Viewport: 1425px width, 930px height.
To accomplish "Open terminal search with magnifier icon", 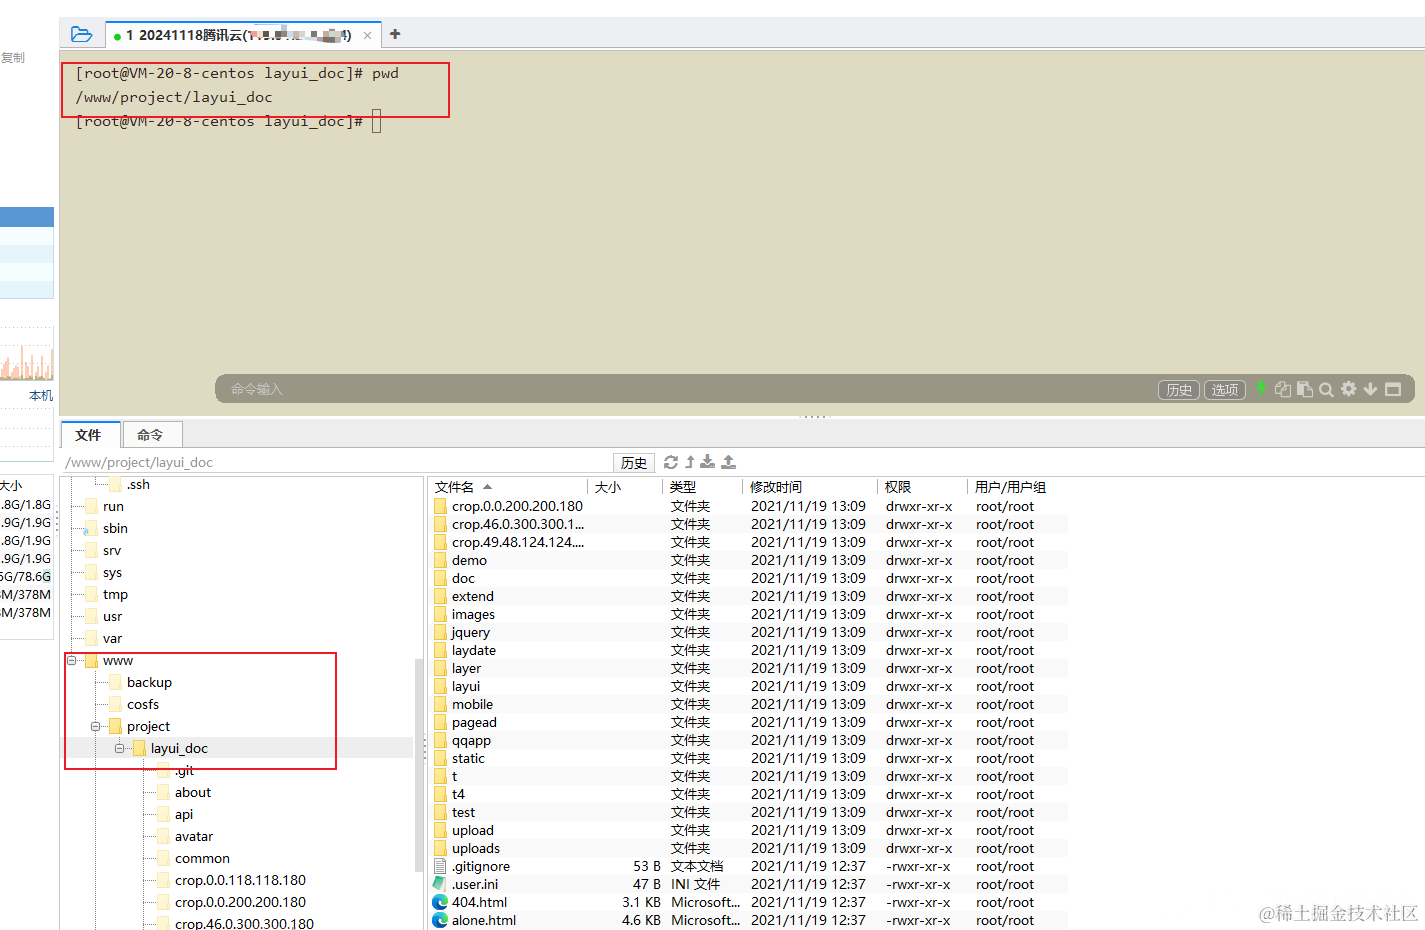I will tap(1326, 389).
